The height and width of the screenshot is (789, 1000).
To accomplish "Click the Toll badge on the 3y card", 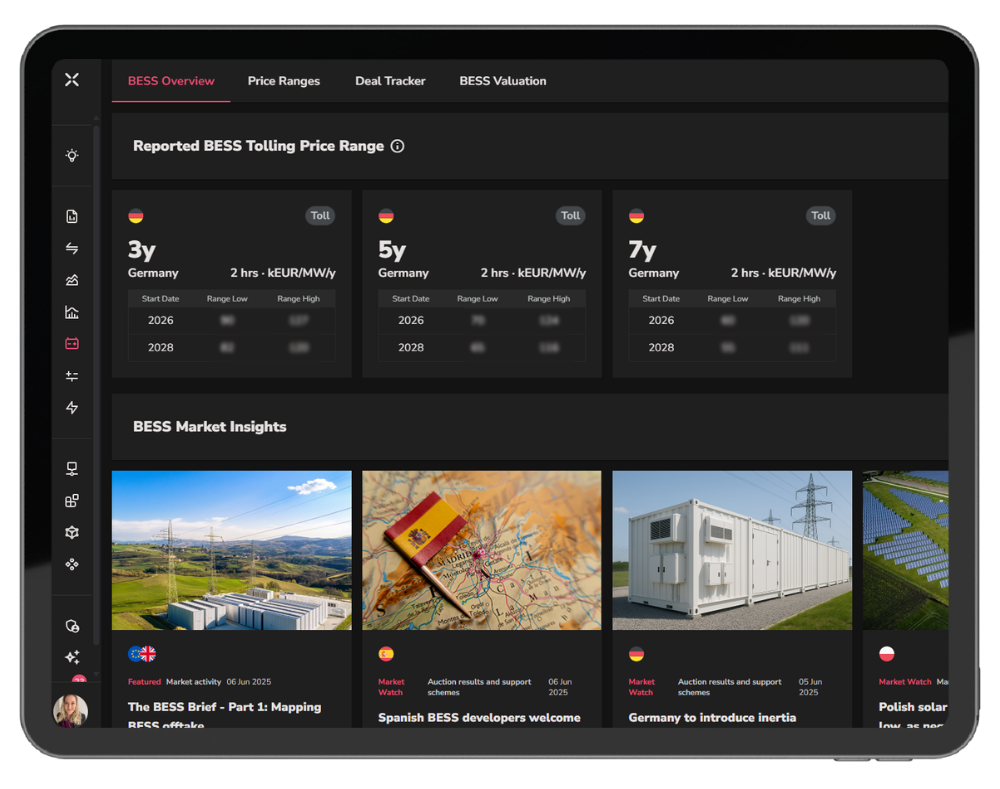I will click(x=320, y=215).
